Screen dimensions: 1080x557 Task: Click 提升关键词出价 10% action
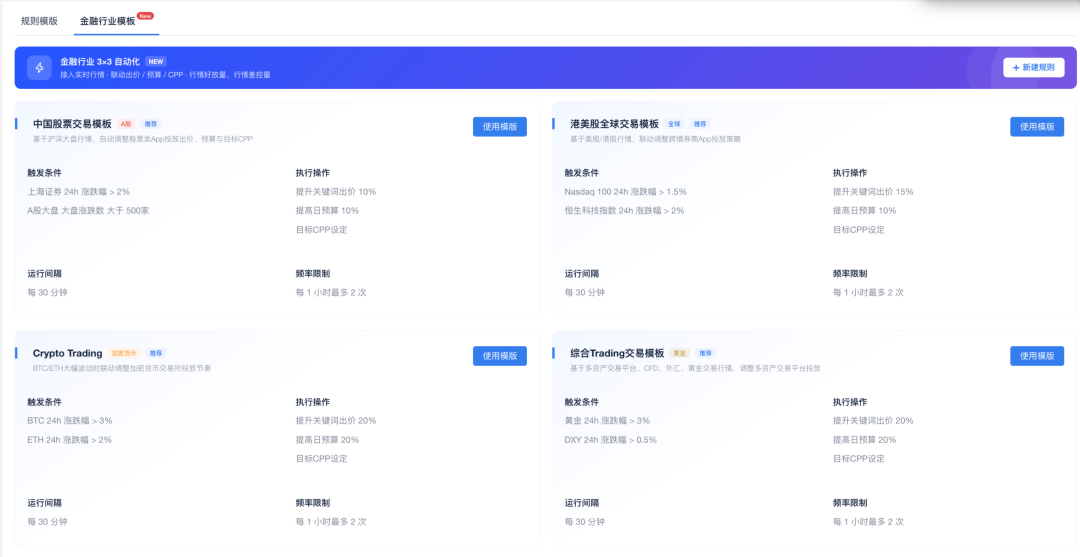coord(336,192)
